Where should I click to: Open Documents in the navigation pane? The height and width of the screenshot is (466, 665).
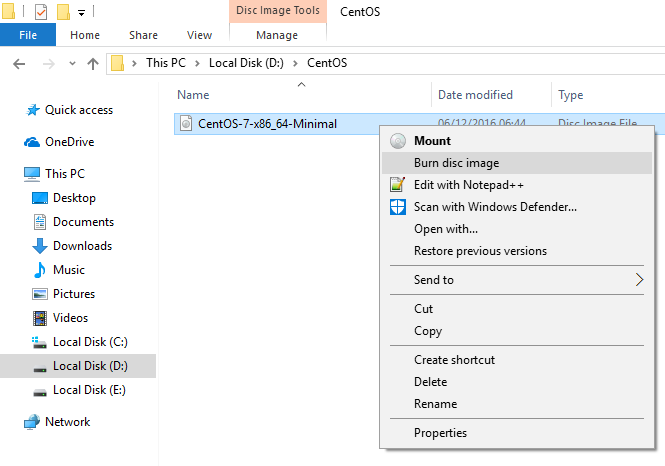click(x=83, y=222)
